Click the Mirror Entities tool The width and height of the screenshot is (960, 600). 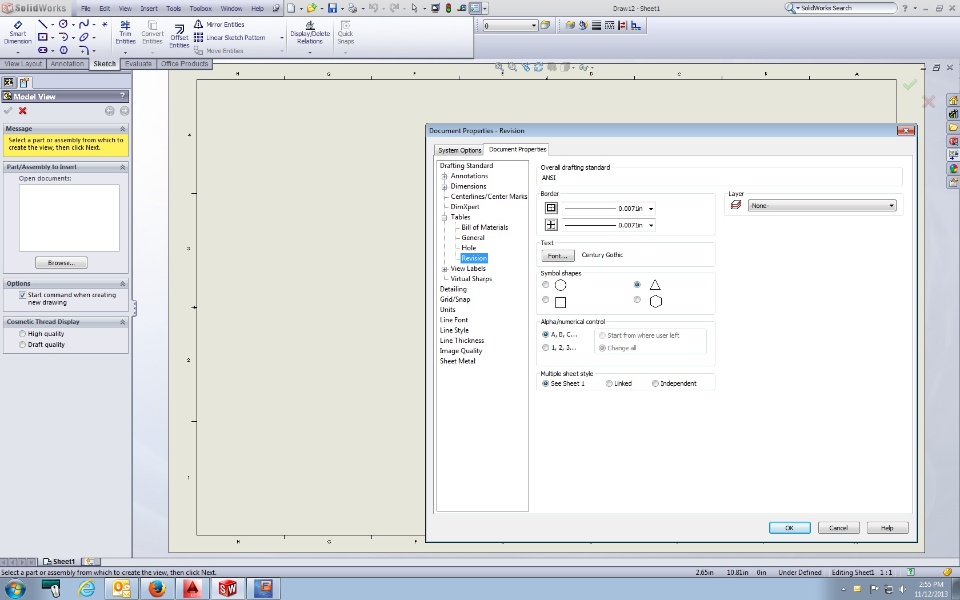click(219, 24)
